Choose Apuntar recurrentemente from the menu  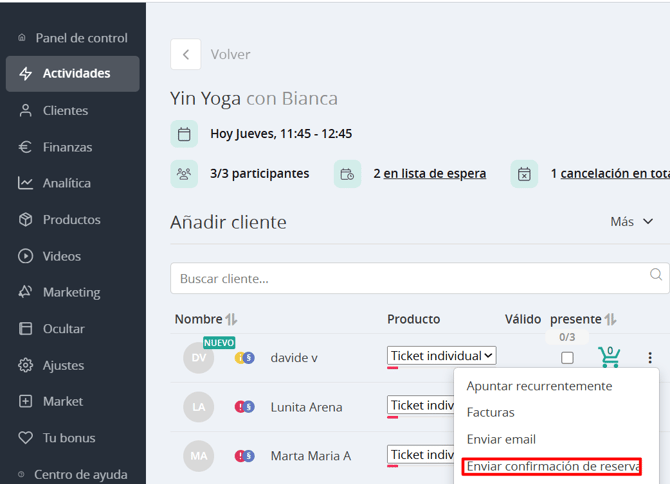tap(539, 386)
